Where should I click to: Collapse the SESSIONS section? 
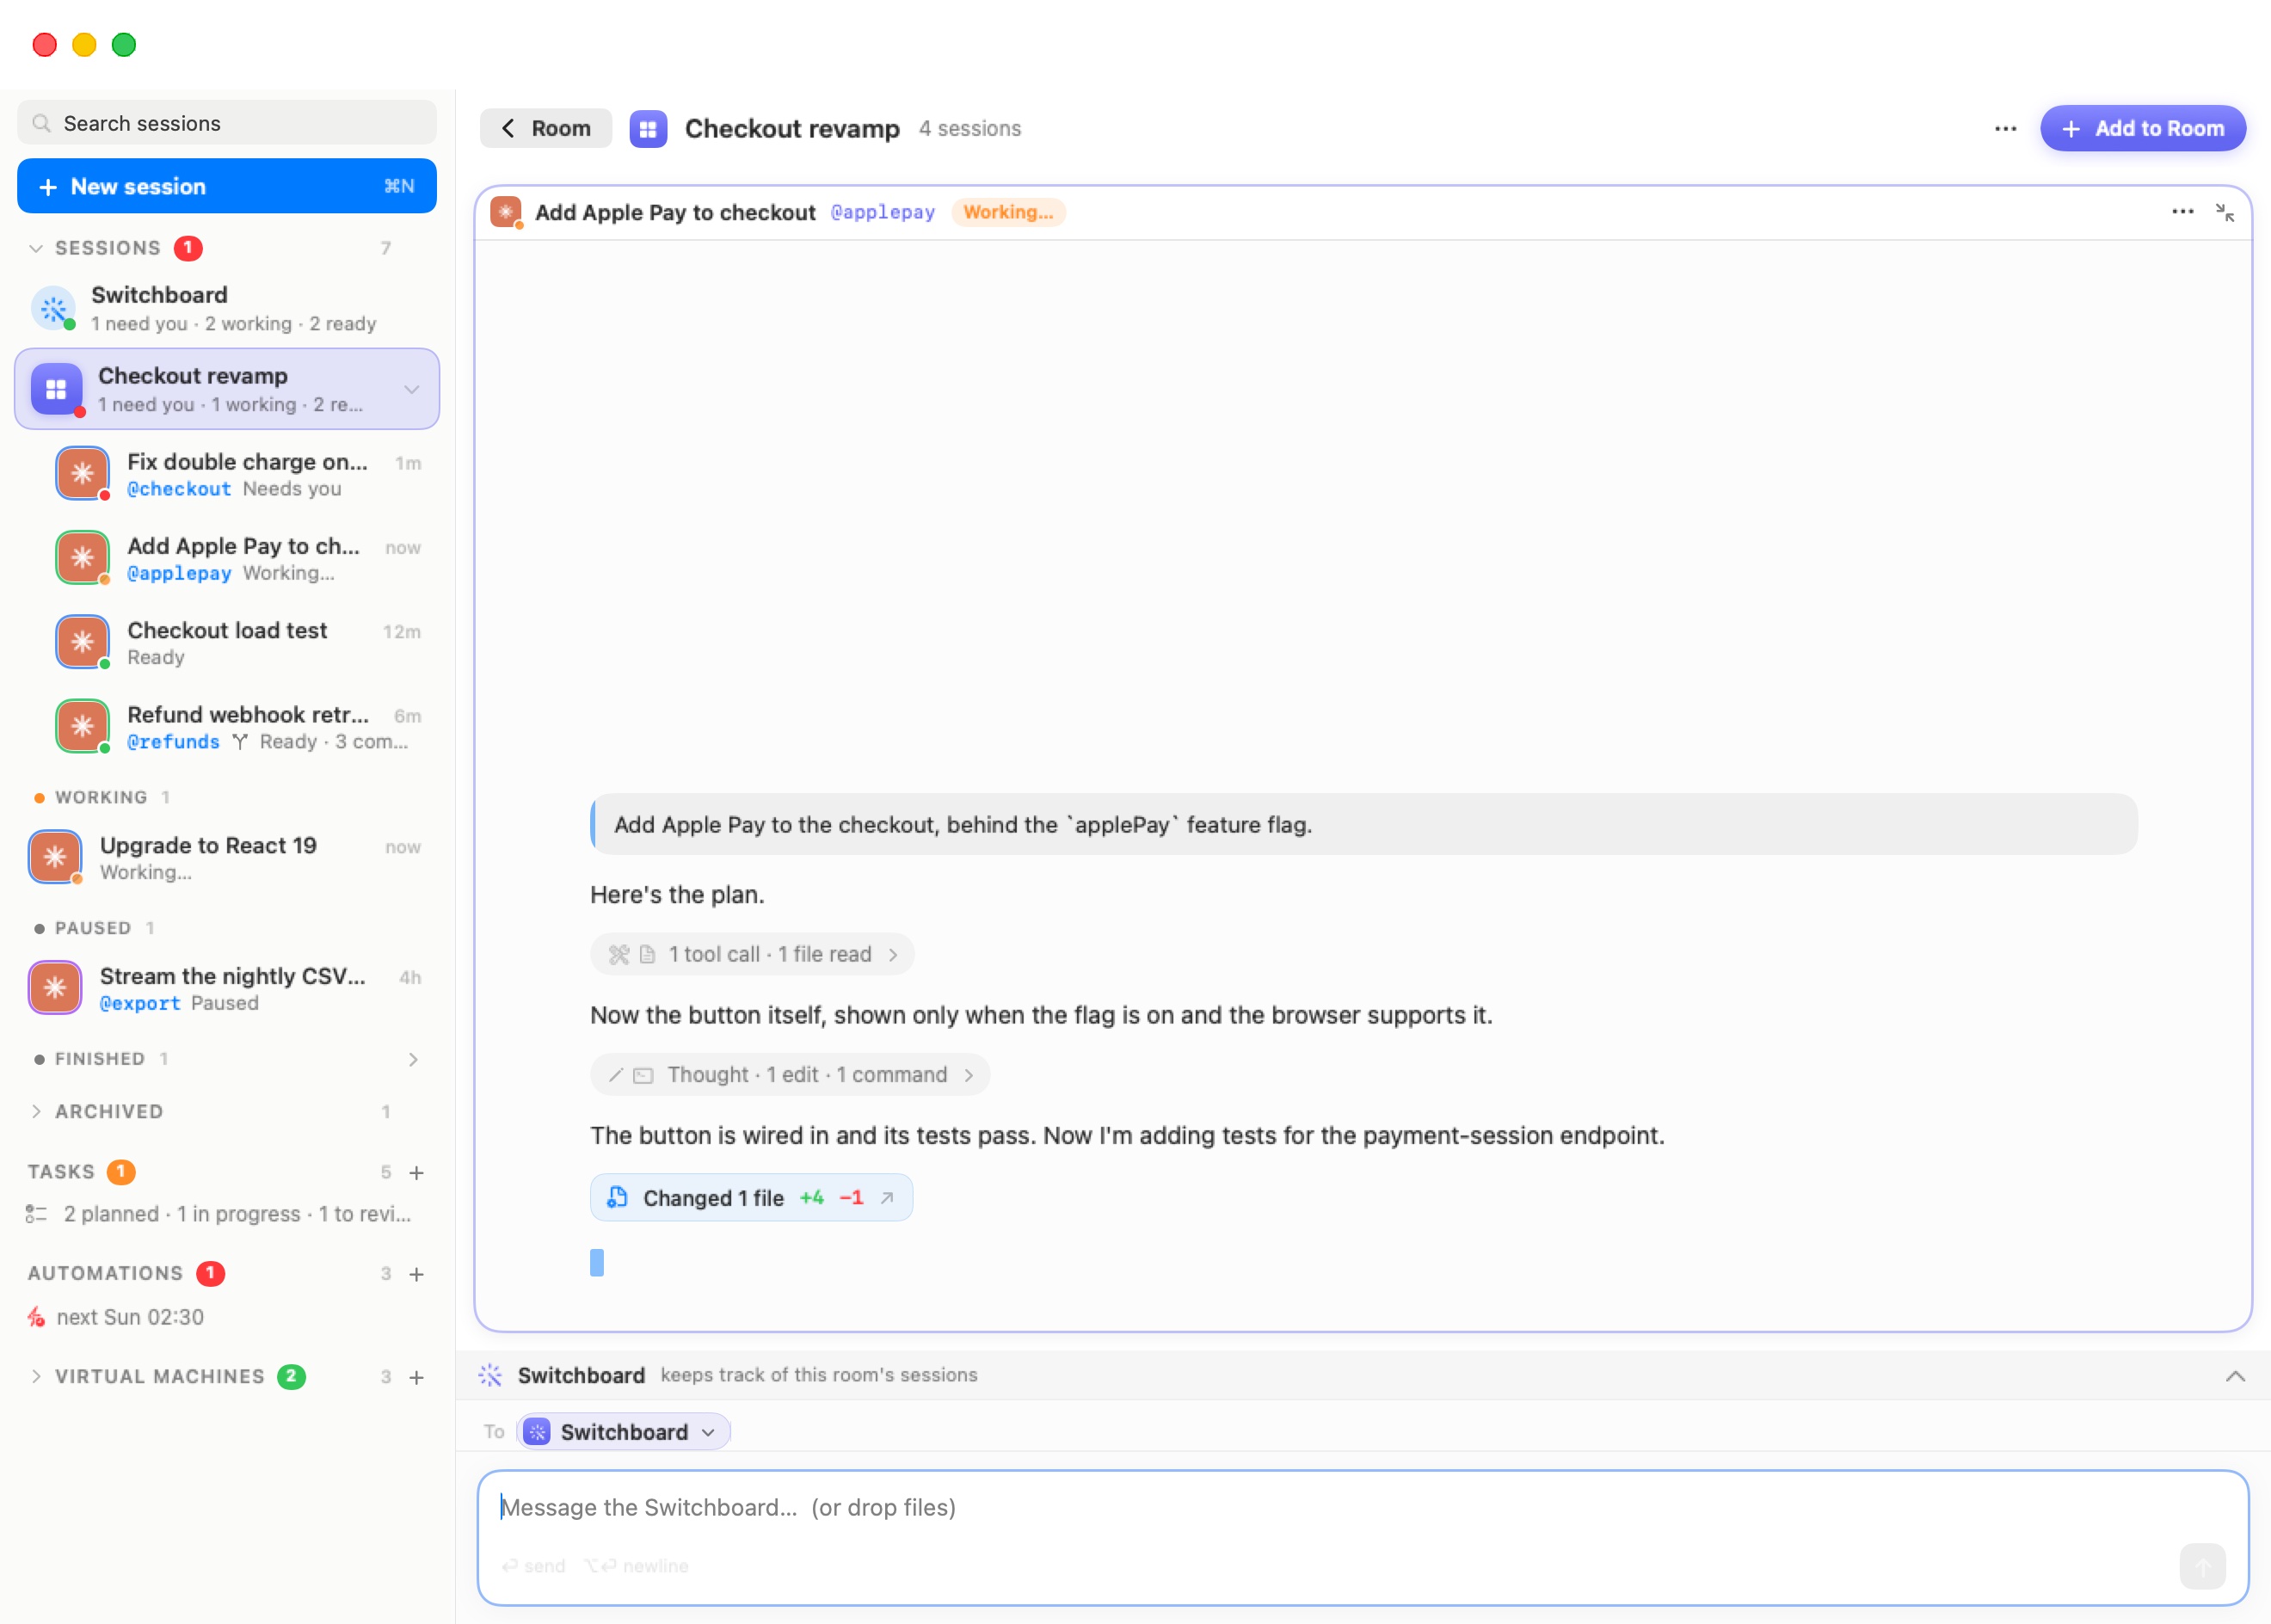pyautogui.click(x=36, y=248)
